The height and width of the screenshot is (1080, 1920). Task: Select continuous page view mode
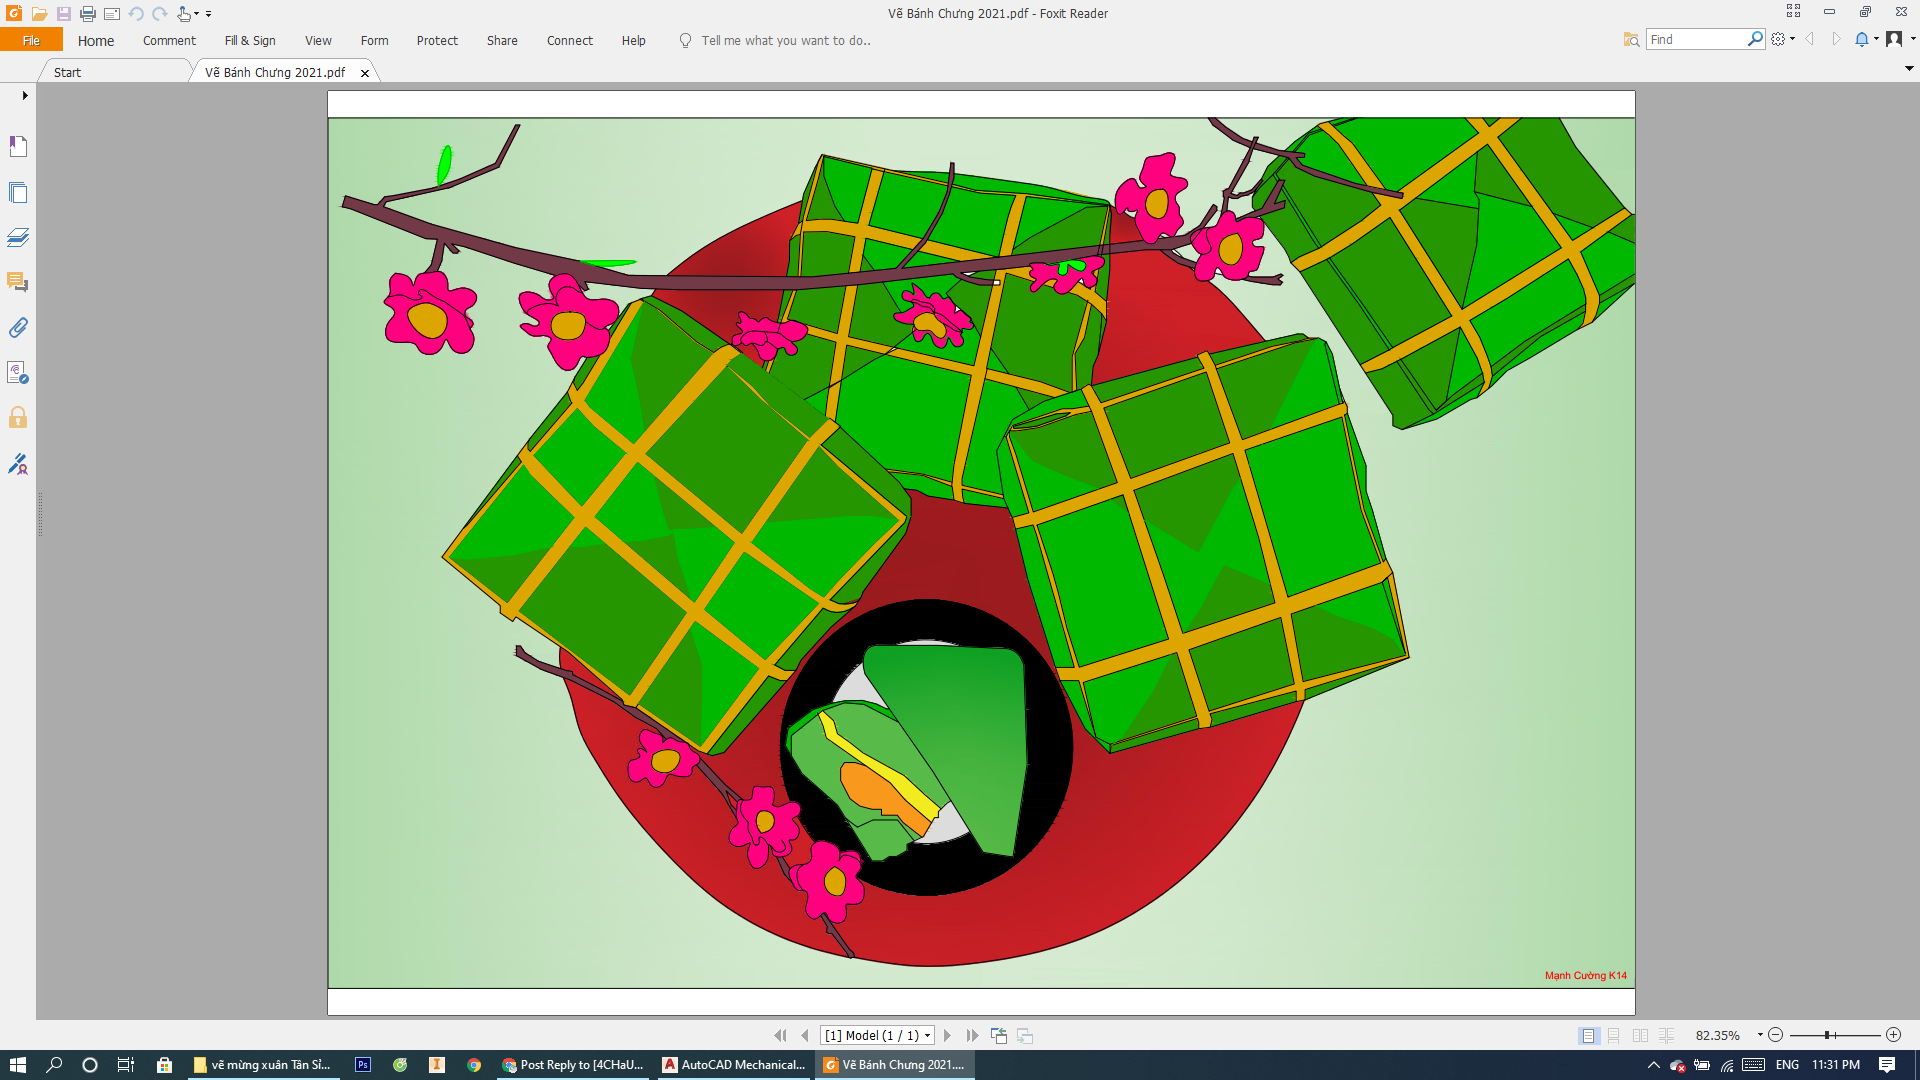click(x=1613, y=1035)
